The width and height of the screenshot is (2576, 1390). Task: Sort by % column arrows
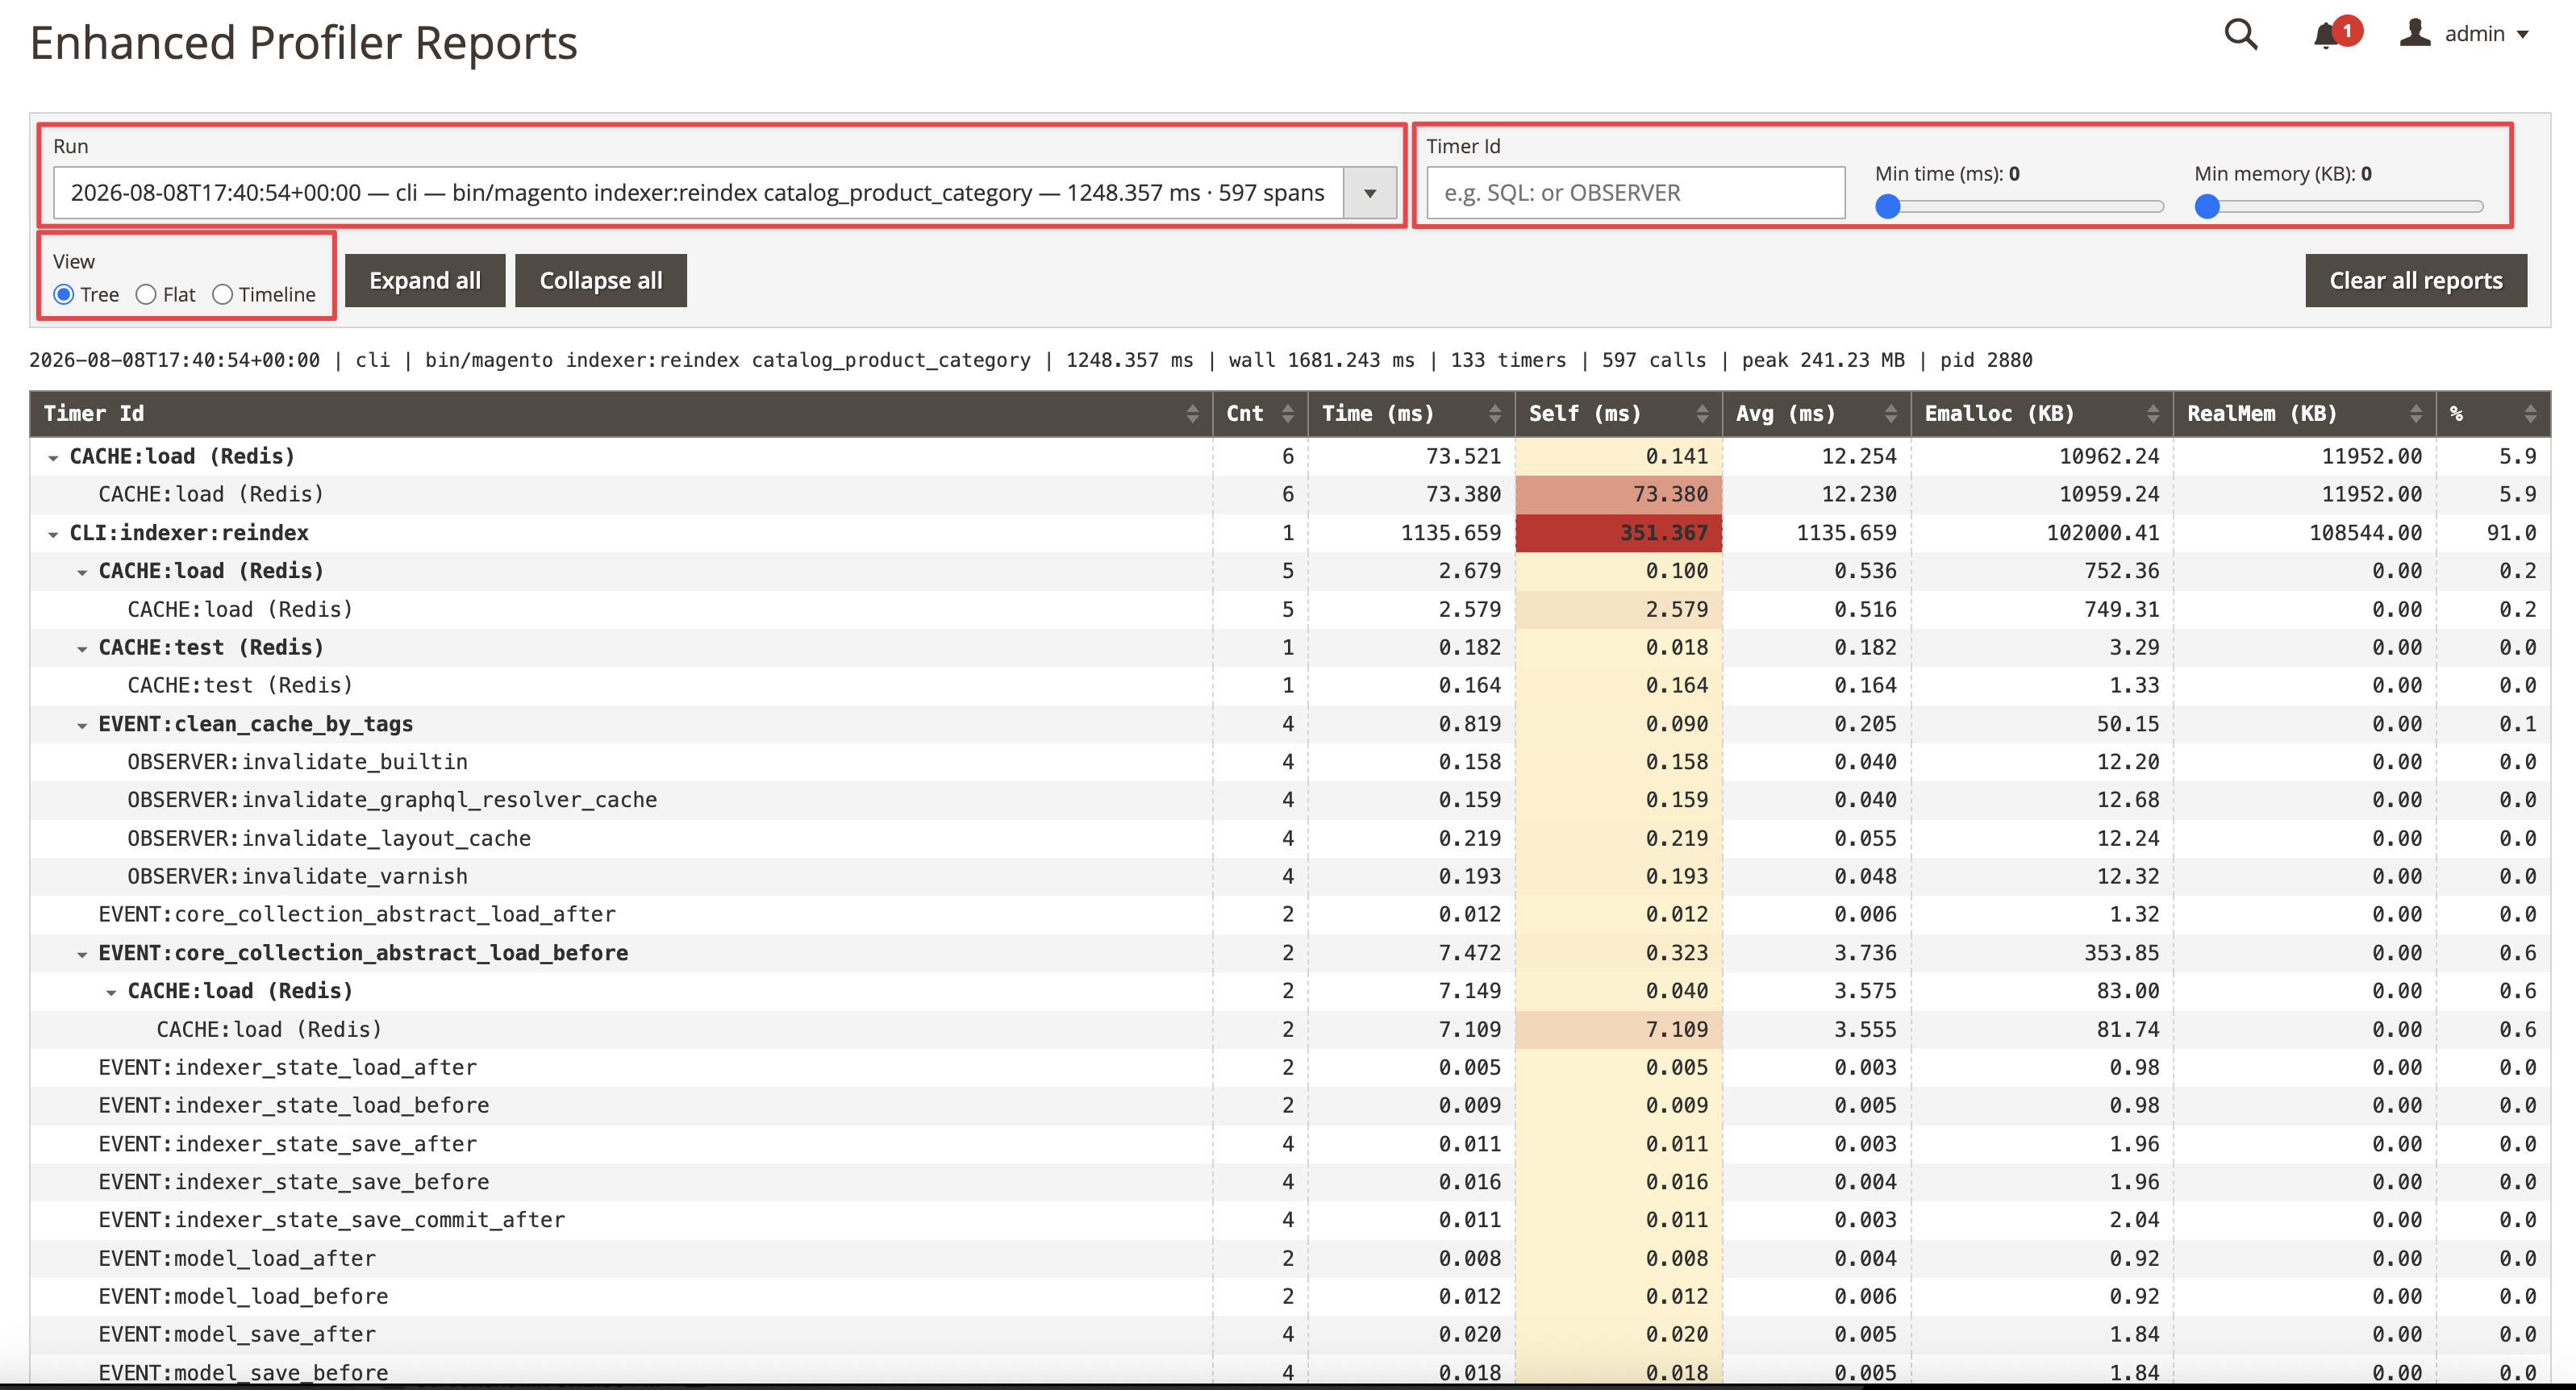[x=2530, y=414]
